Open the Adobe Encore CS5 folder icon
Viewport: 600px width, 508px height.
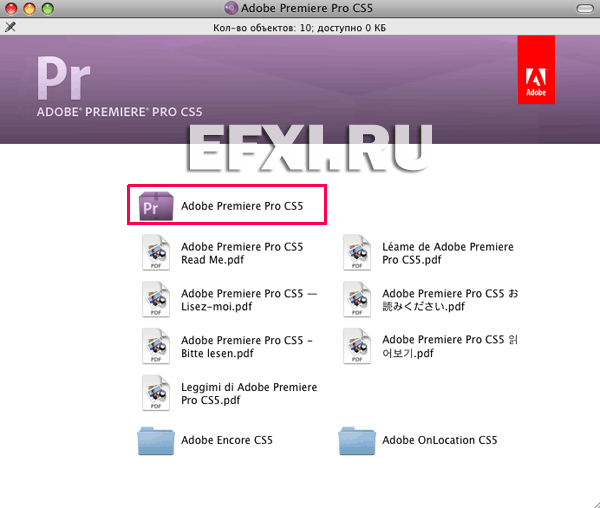pyautogui.click(x=156, y=441)
